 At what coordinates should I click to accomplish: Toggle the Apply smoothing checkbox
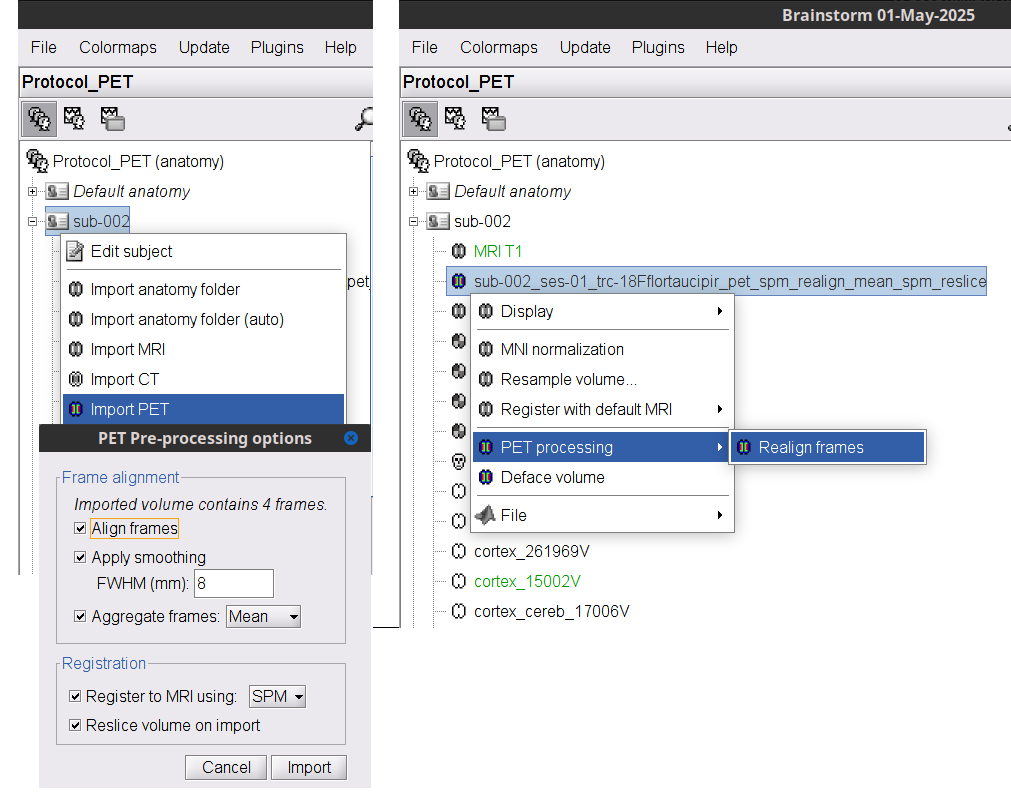click(x=81, y=557)
